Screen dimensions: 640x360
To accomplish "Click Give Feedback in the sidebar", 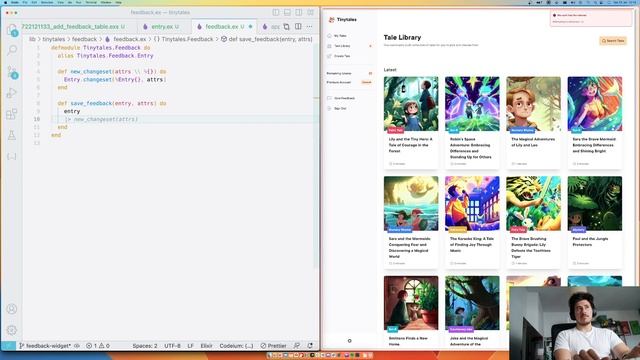I will (344, 98).
